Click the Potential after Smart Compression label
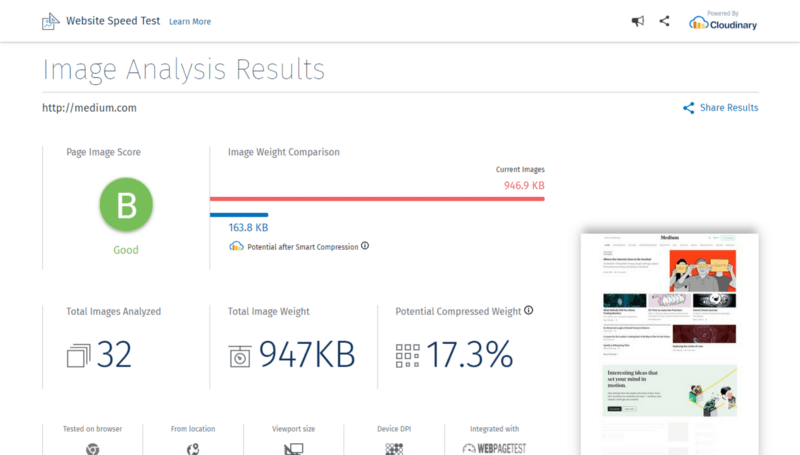The width and height of the screenshot is (800, 455). coord(303,247)
